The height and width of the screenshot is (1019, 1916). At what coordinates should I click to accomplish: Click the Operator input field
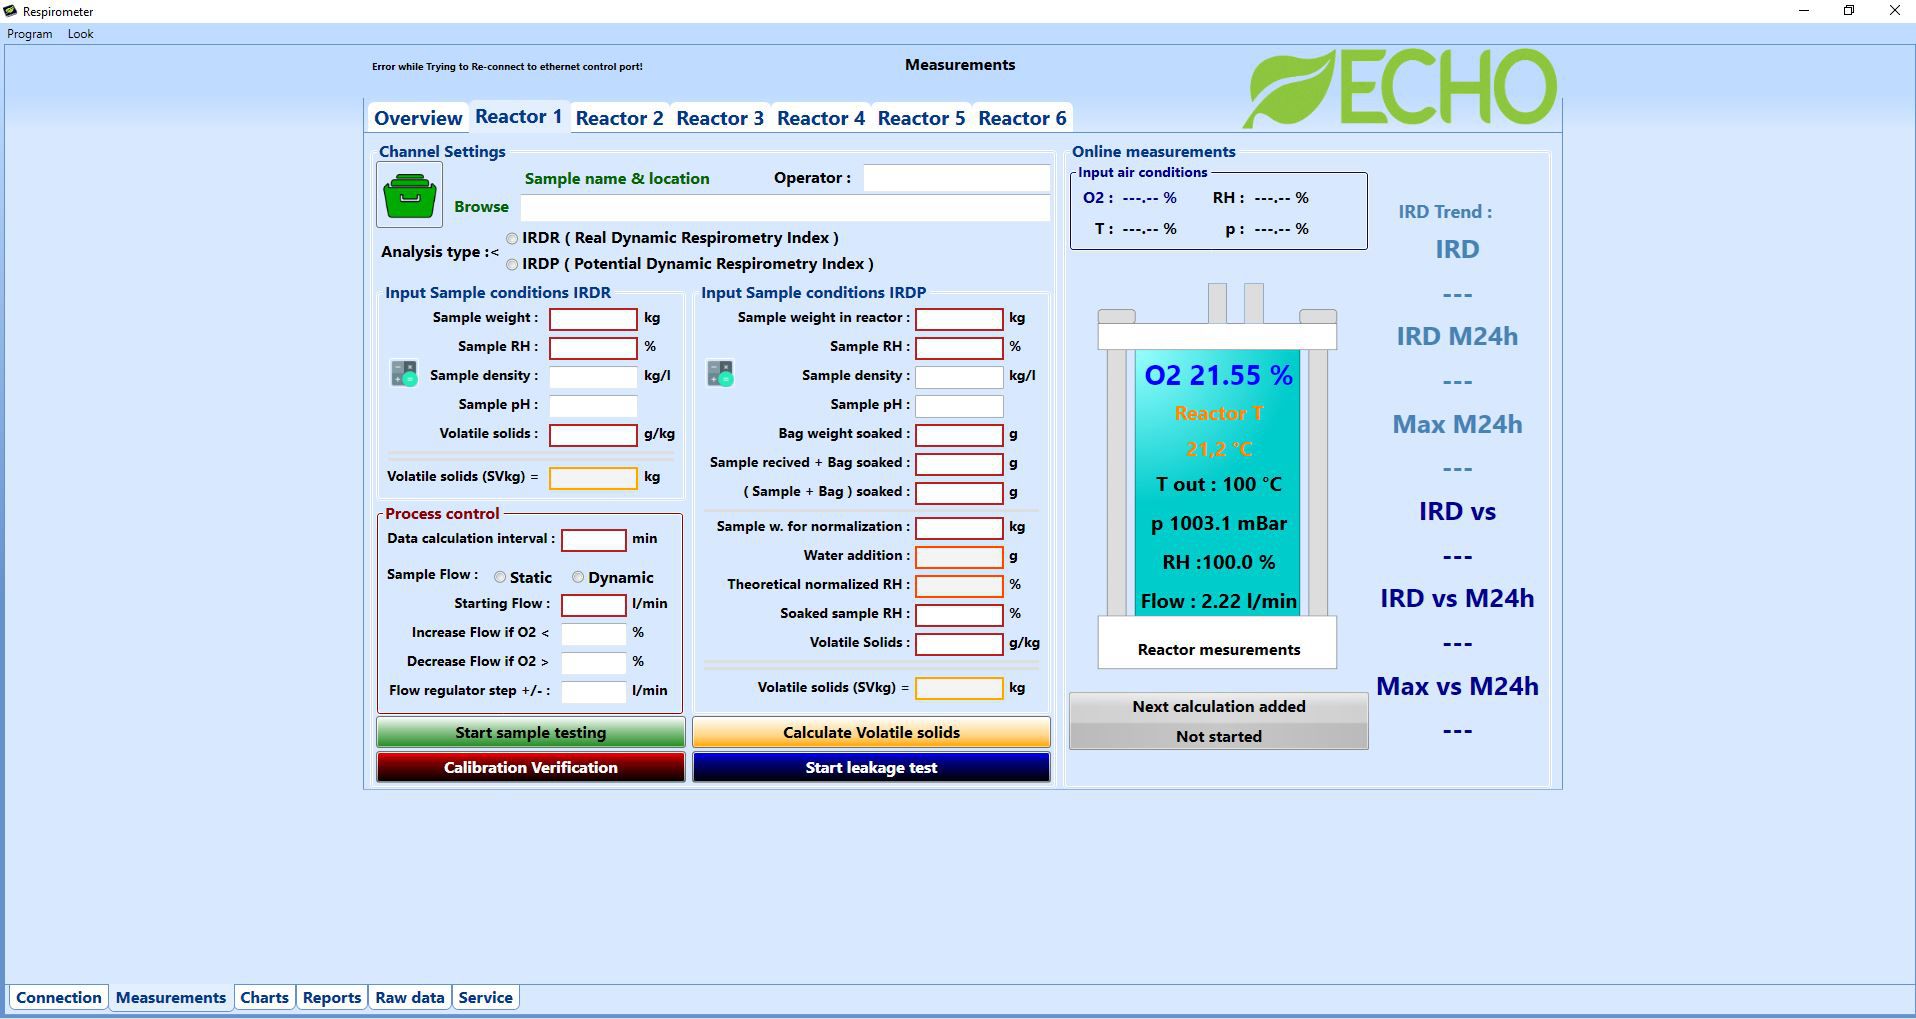pos(955,178)
